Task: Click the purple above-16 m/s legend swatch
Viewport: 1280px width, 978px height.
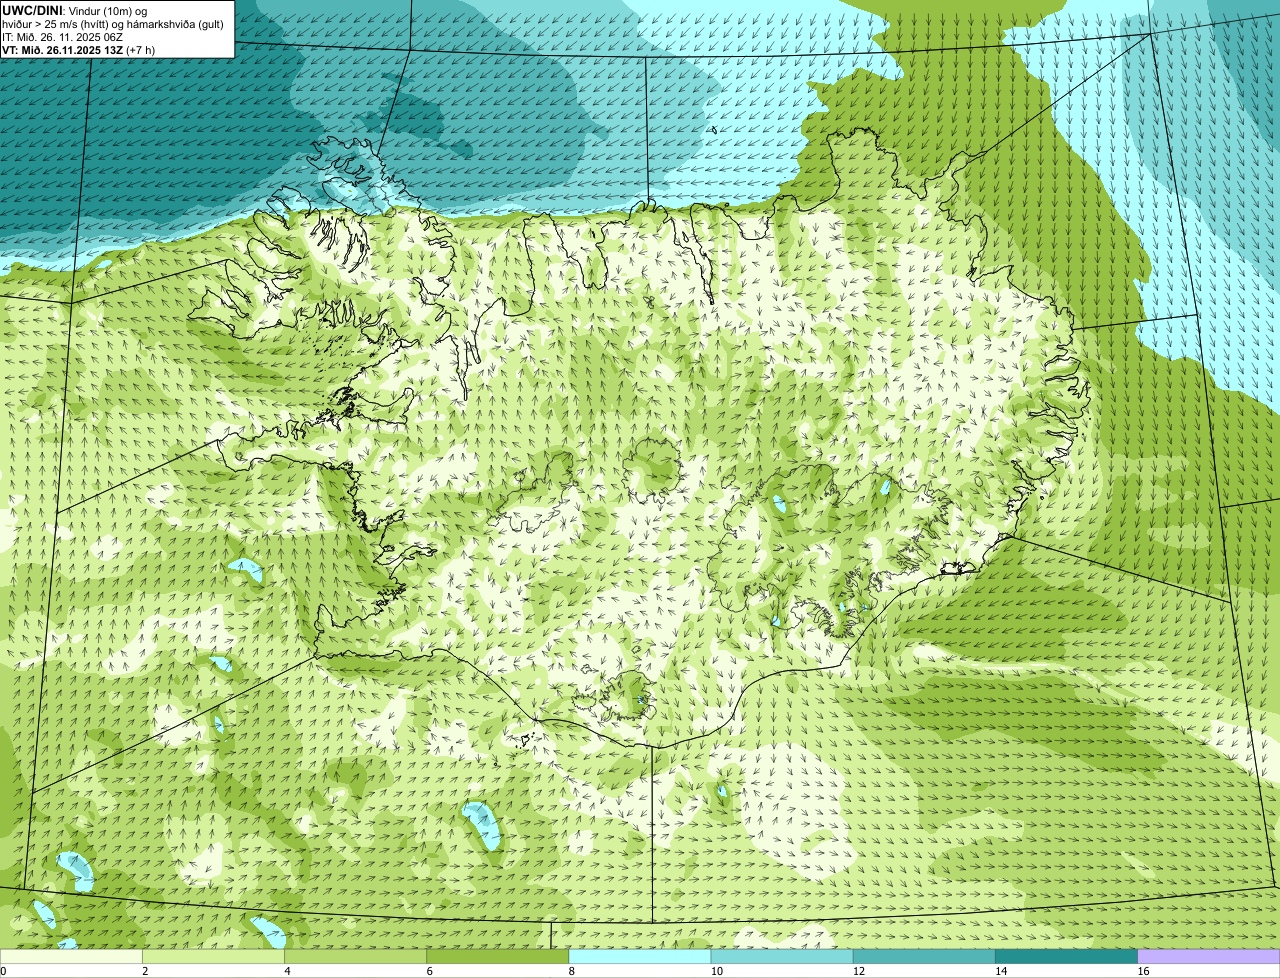Action: click(1208, 956)
